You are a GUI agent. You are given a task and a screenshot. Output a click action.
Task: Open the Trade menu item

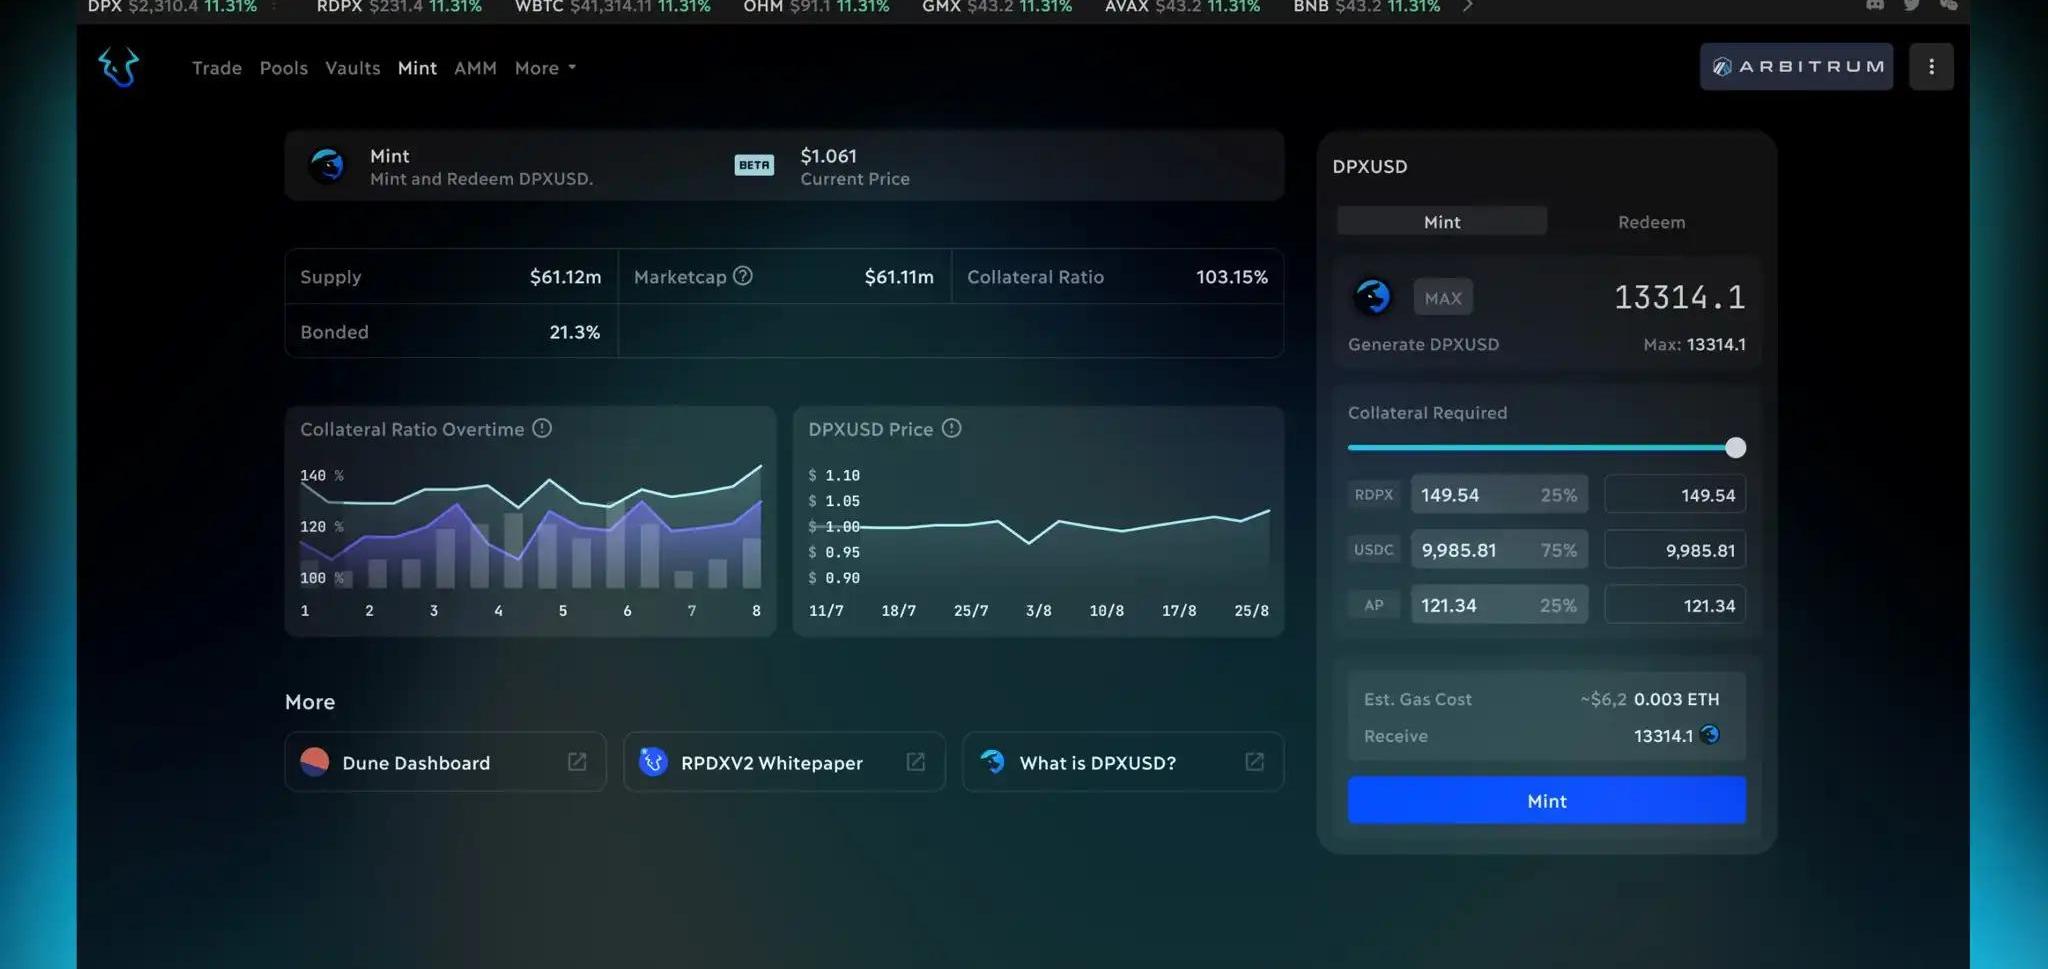[x=217, y=68]
